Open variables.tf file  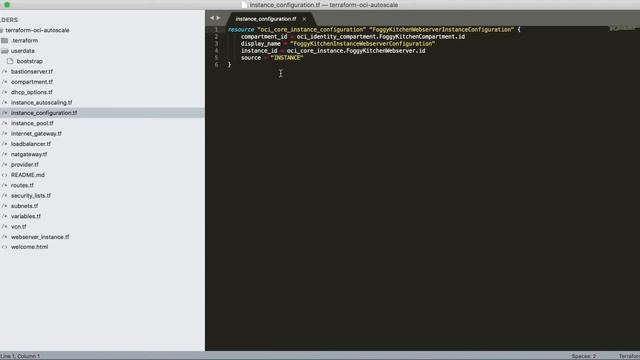coord(26,216)
